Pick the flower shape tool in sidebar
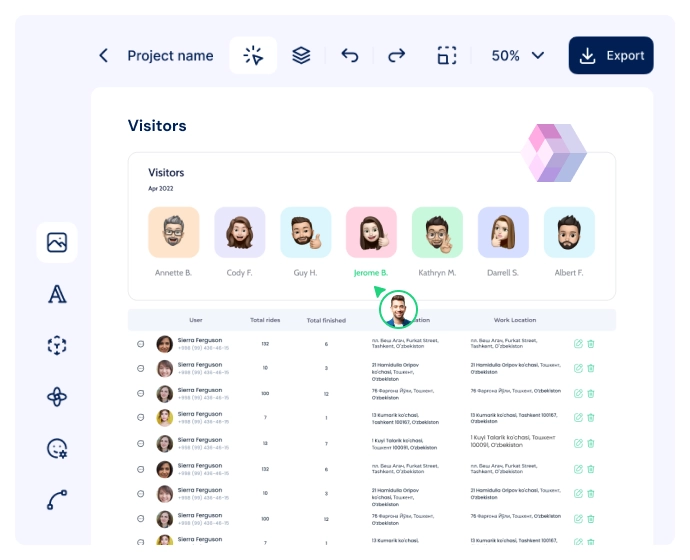Image resolution: width=690 pixels, height=560 pixels. 57,397
